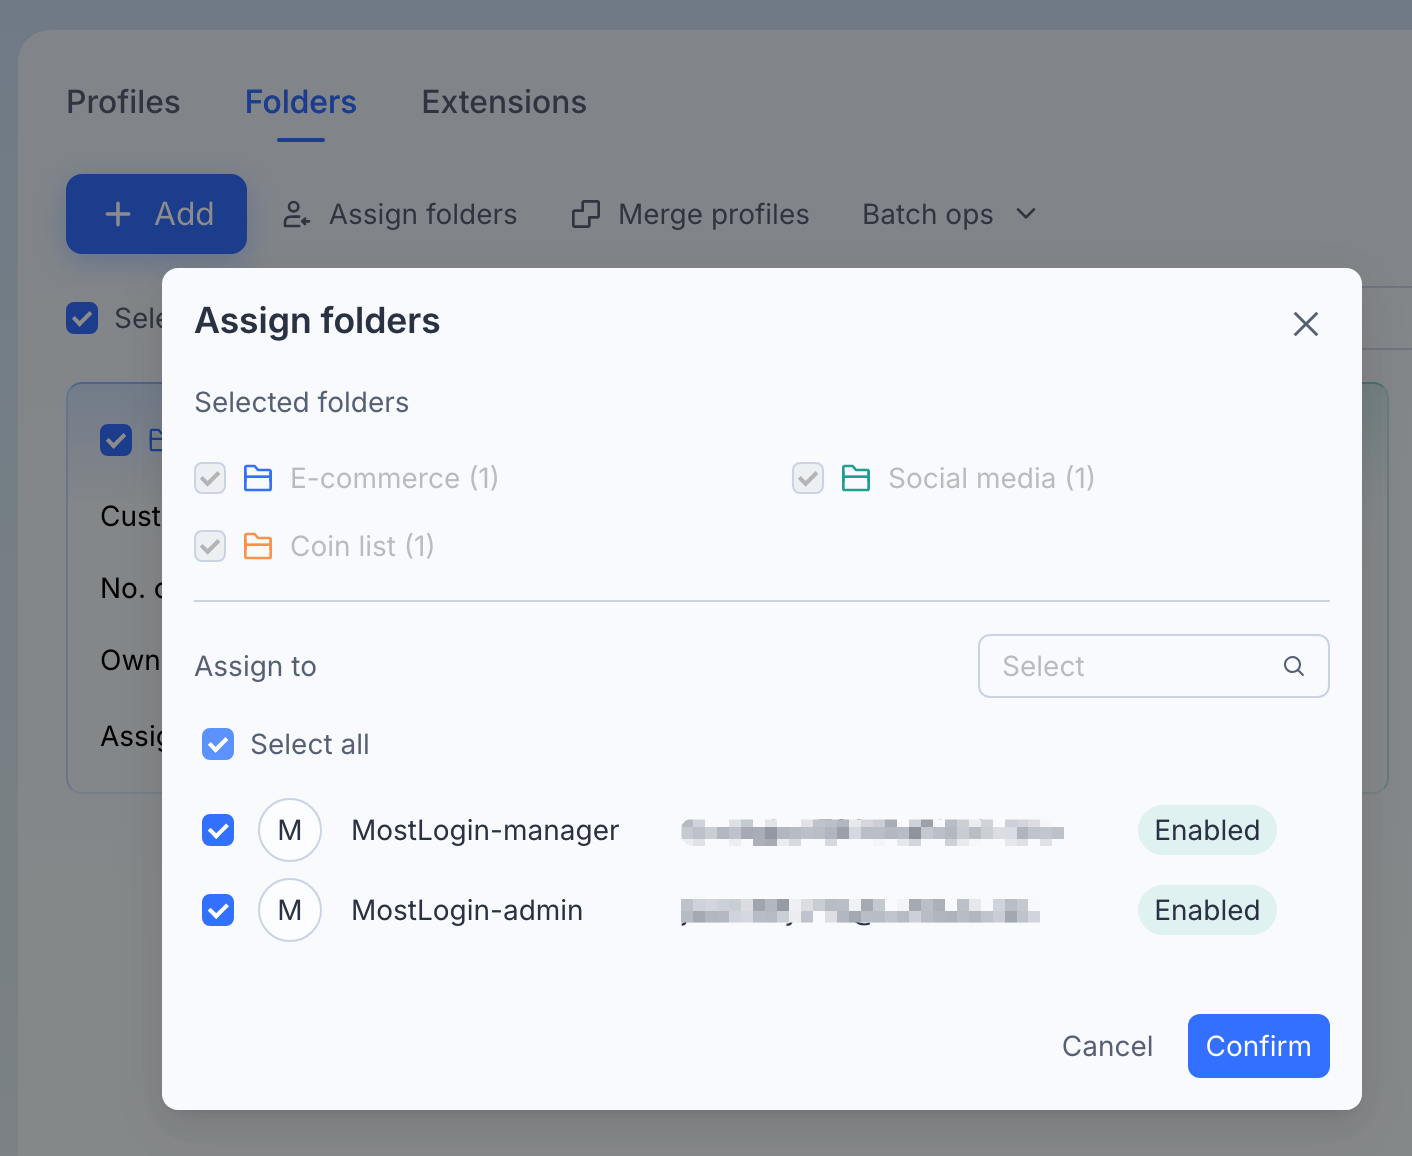Viewport: 1412px width, 1156px height.
Task: Click the MostLogin-admin avatar icon
Action: [290, 910]
